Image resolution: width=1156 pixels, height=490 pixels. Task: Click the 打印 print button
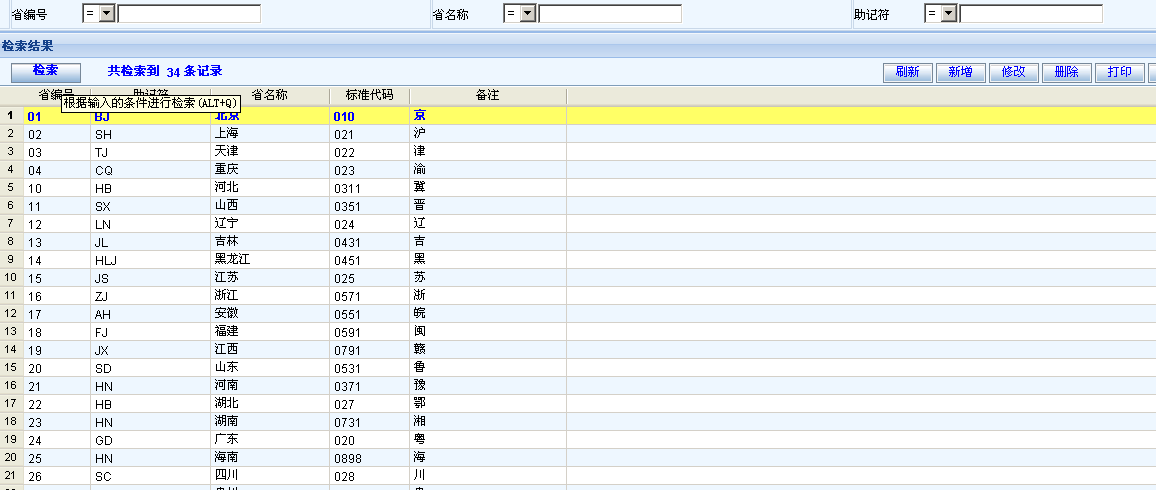click(x=1119, y=72)
